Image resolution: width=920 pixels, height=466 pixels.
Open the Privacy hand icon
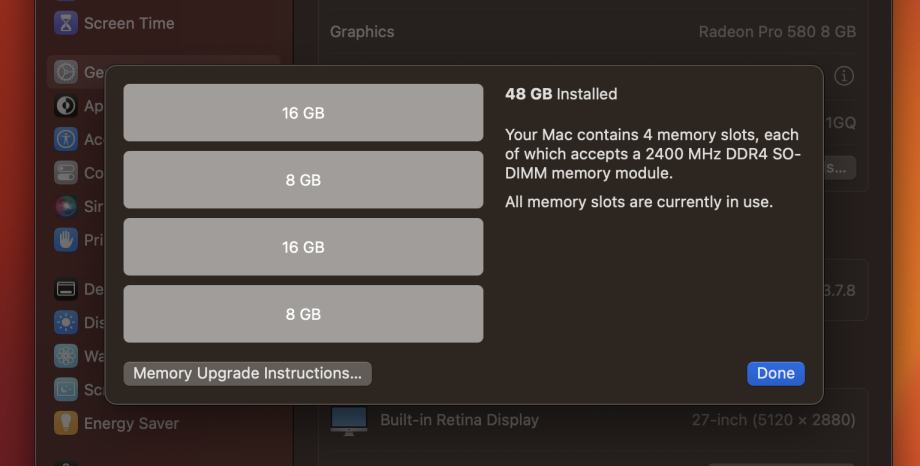(x=66, y=240)
